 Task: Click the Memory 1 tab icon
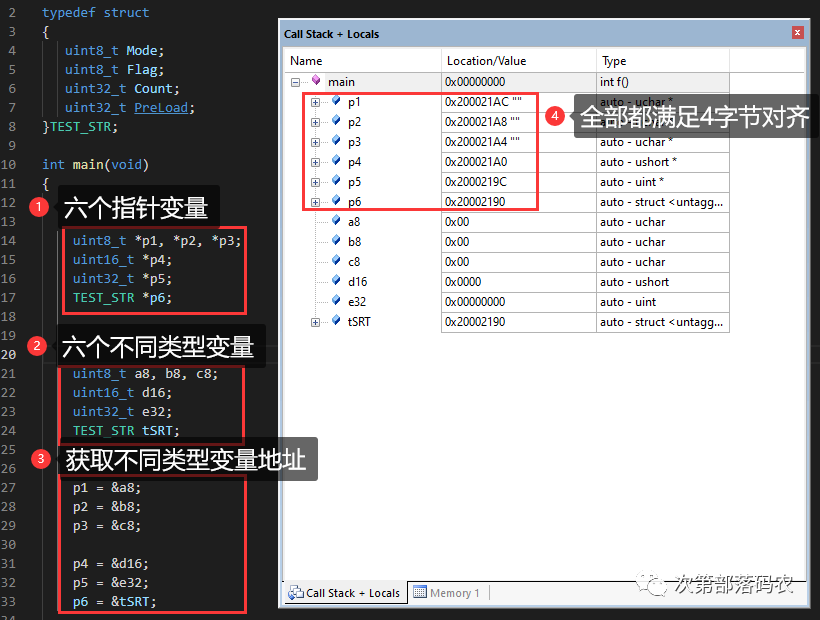point(419,592)
